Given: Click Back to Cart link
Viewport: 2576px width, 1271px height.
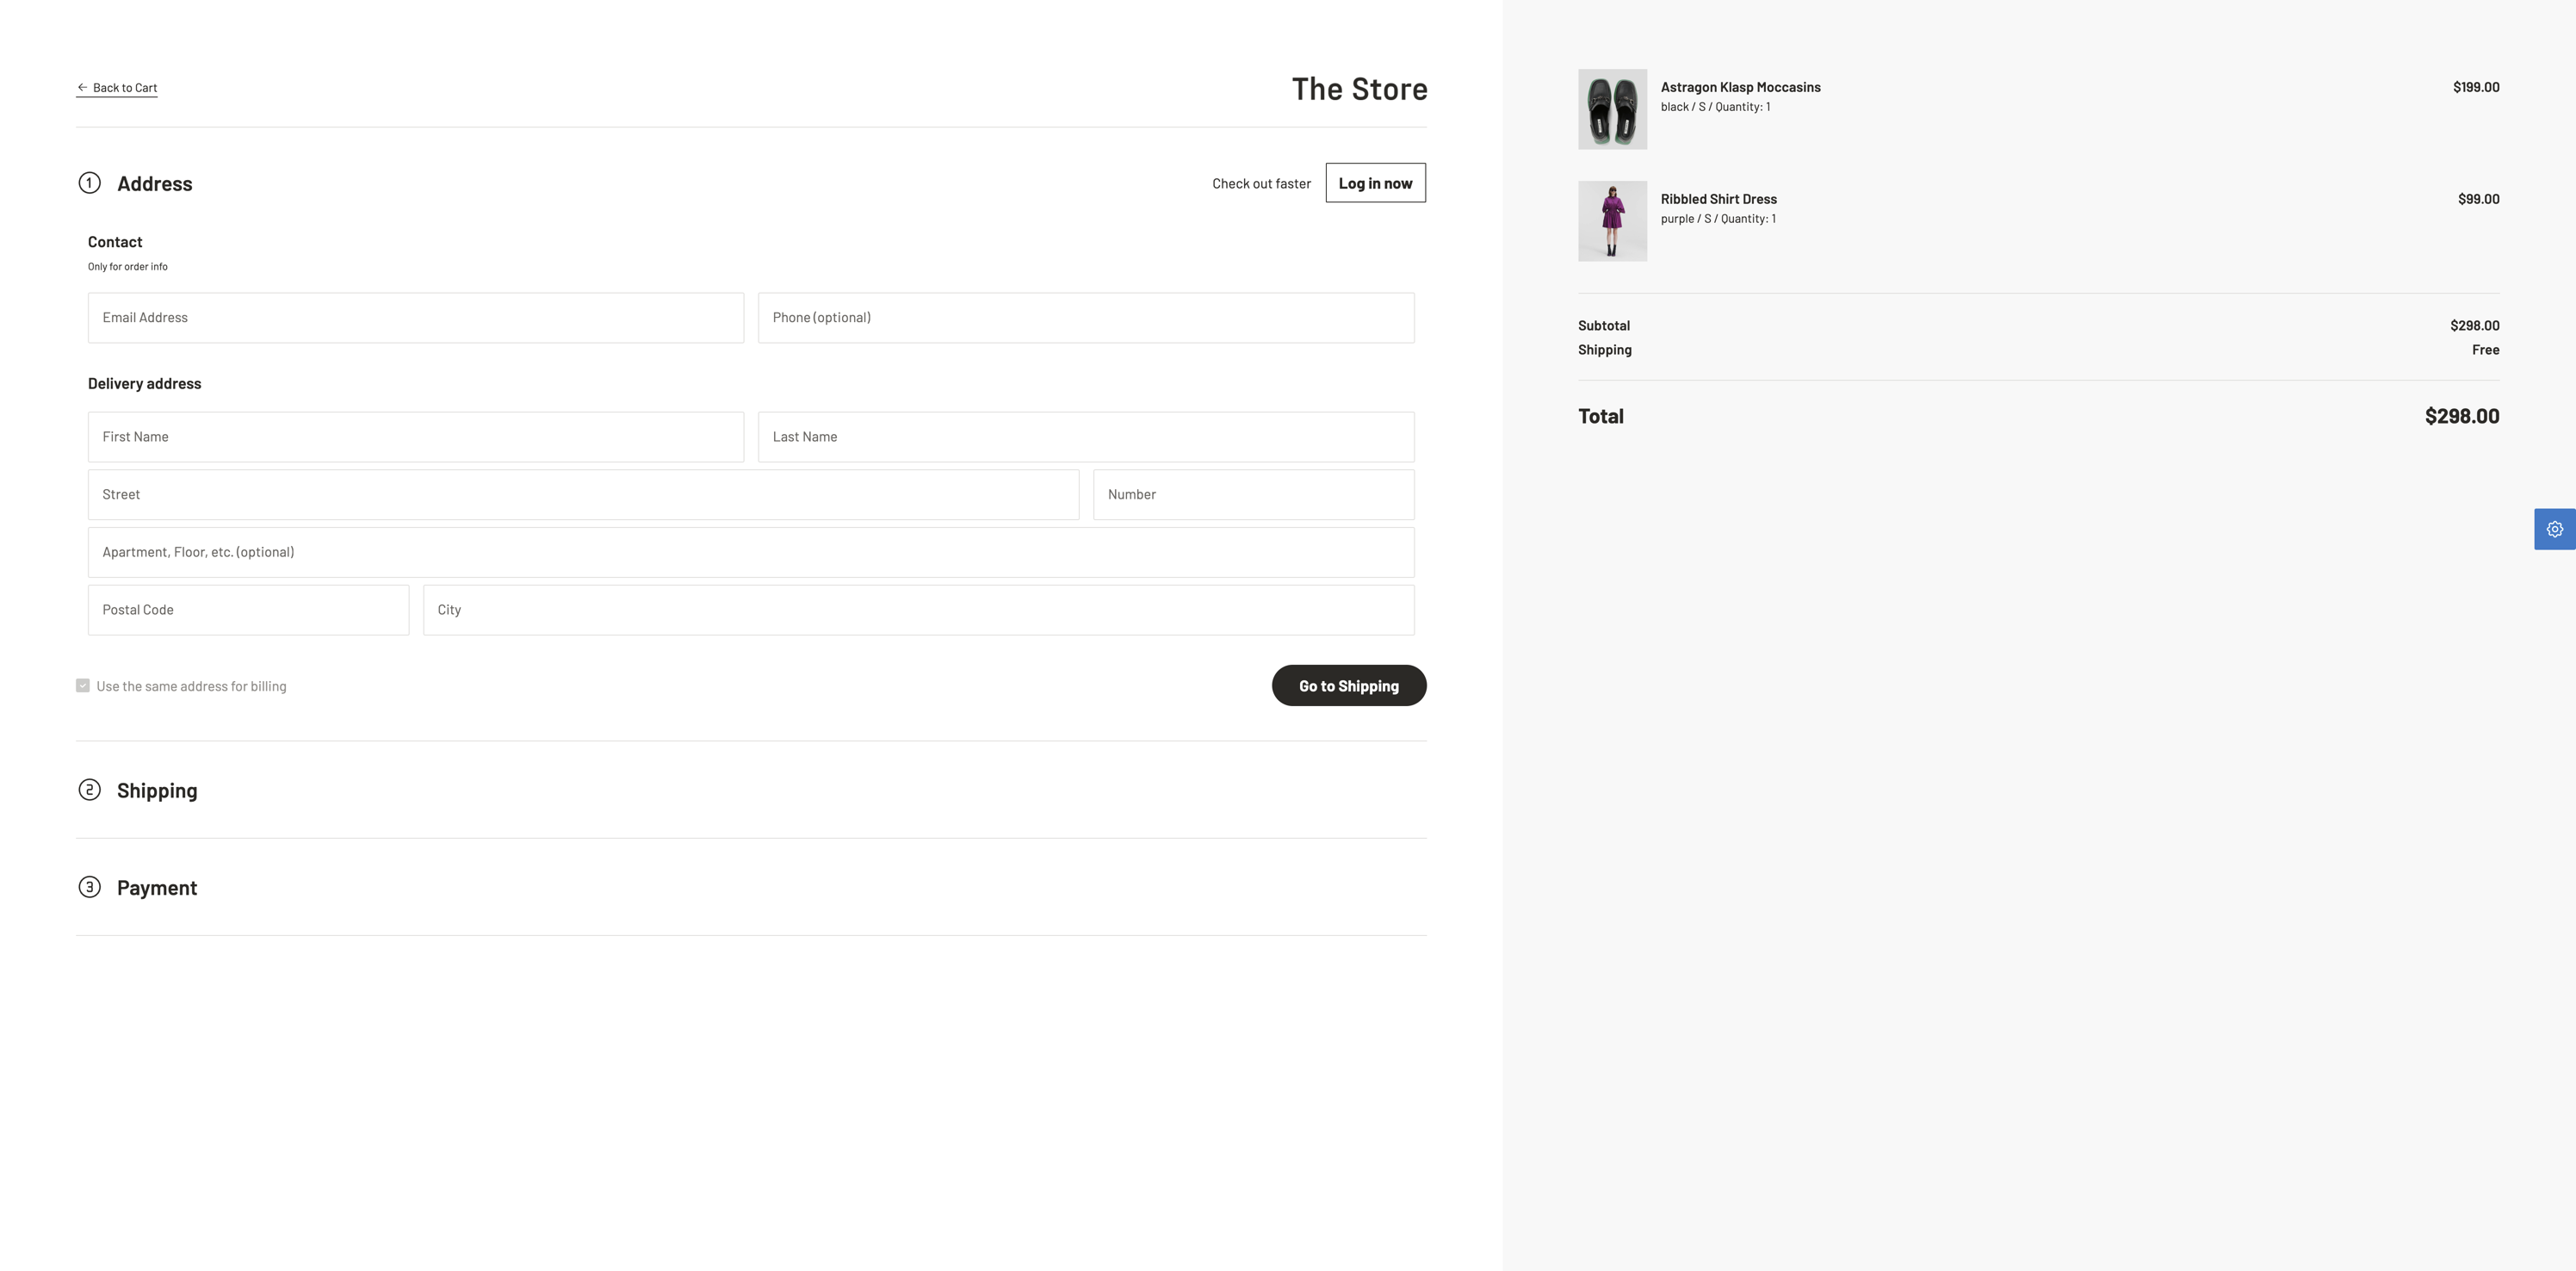Looking at the screenshot, I should (x=116, y=87).
